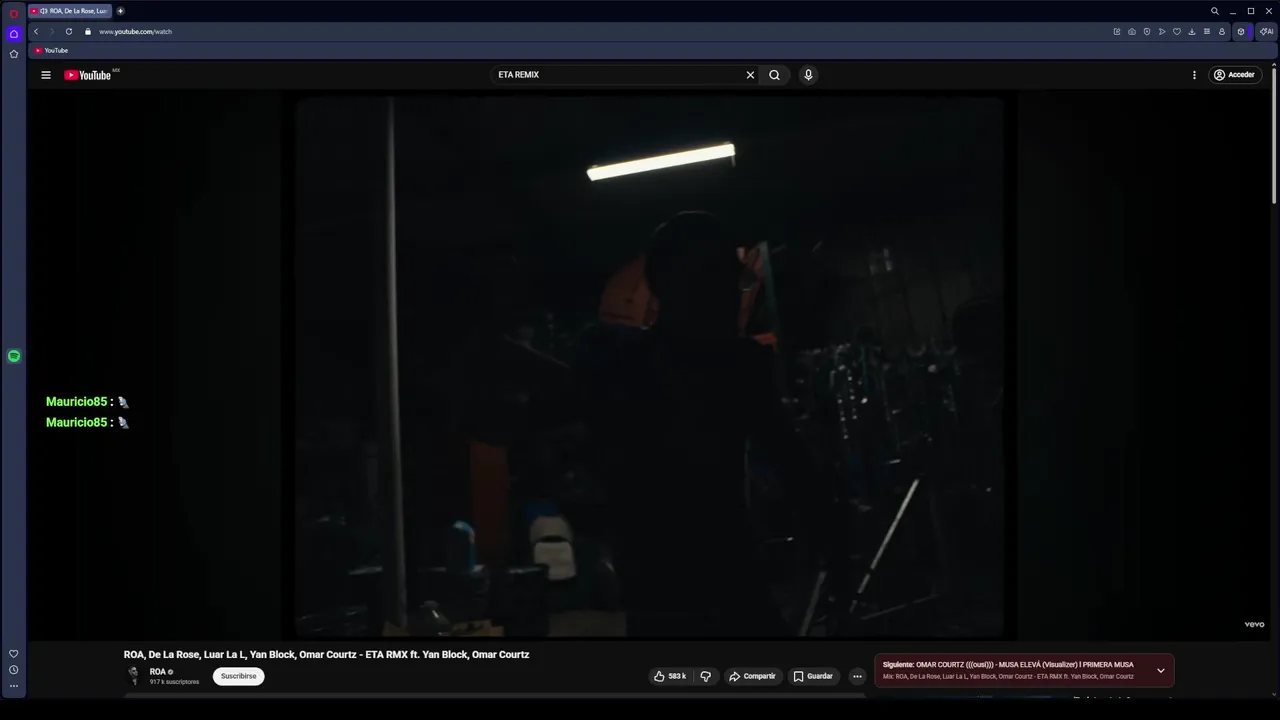
Task: Open Spotify from the Opera sidebar
Action: [x=14, y=356]
